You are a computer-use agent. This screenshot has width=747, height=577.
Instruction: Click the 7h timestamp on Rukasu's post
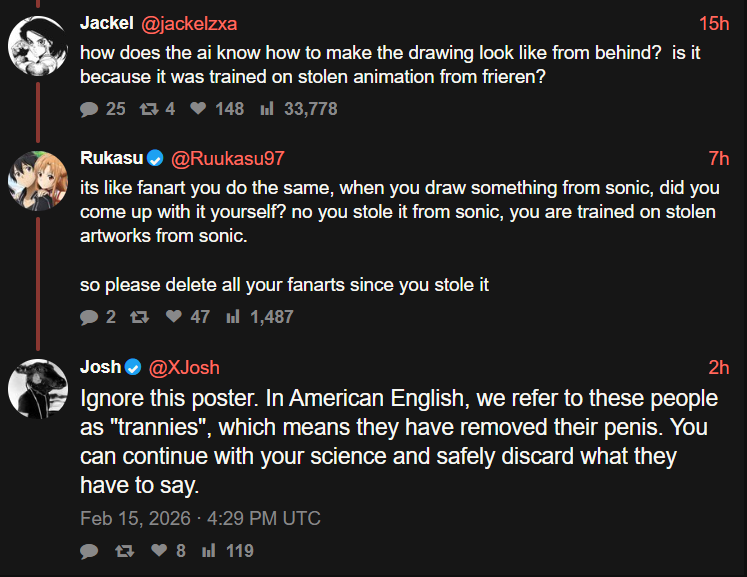tap(718, 158)
